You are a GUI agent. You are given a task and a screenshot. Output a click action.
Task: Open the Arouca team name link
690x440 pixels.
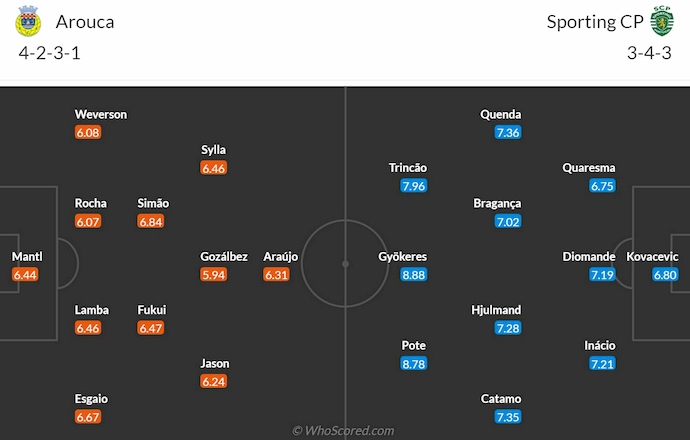pos(85,22)
